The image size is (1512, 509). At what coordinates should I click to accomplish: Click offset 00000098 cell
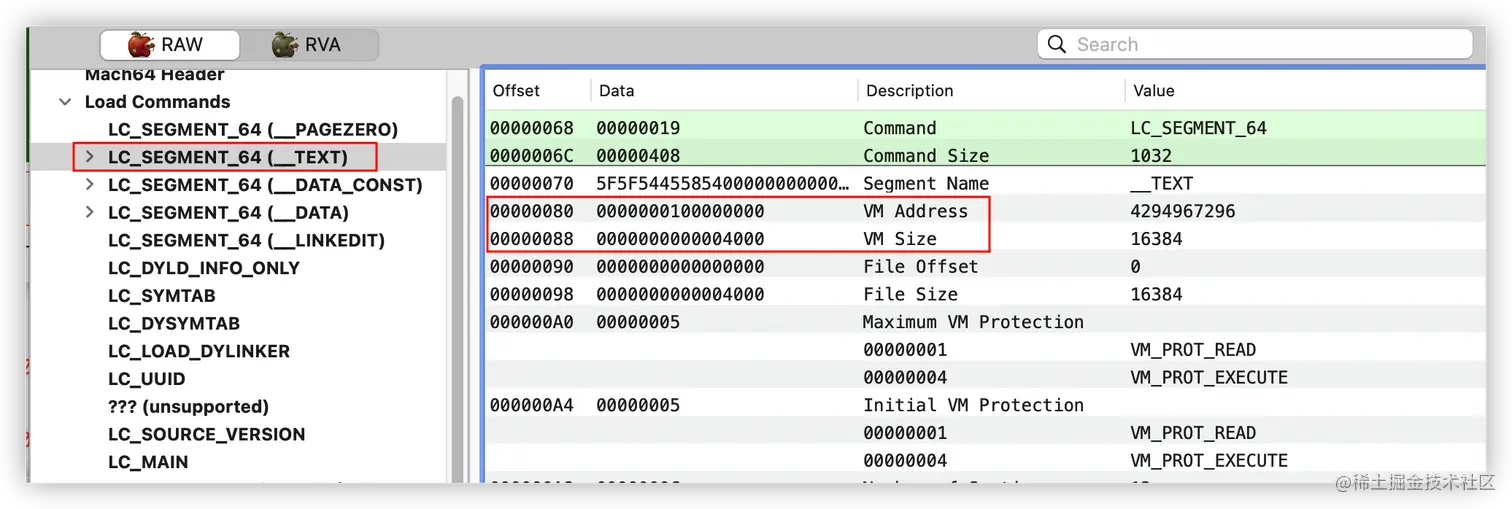531,294
